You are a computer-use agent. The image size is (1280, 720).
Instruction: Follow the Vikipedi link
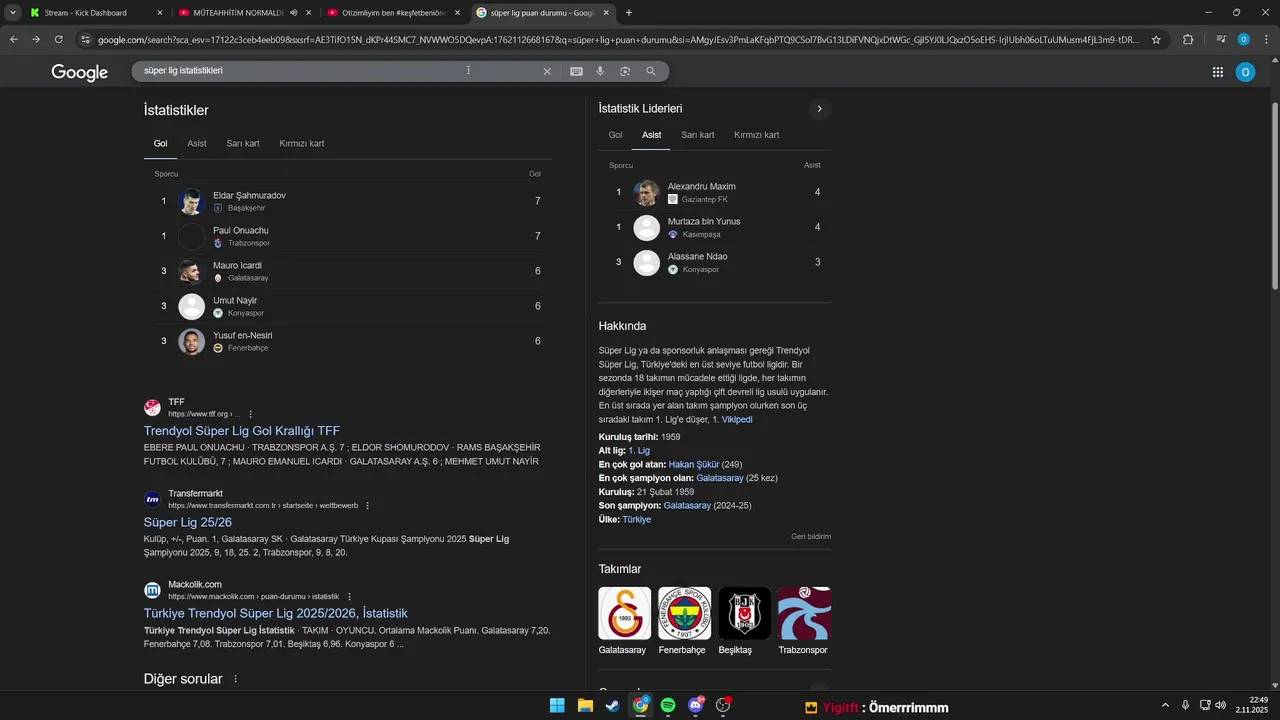click(737, 420)
